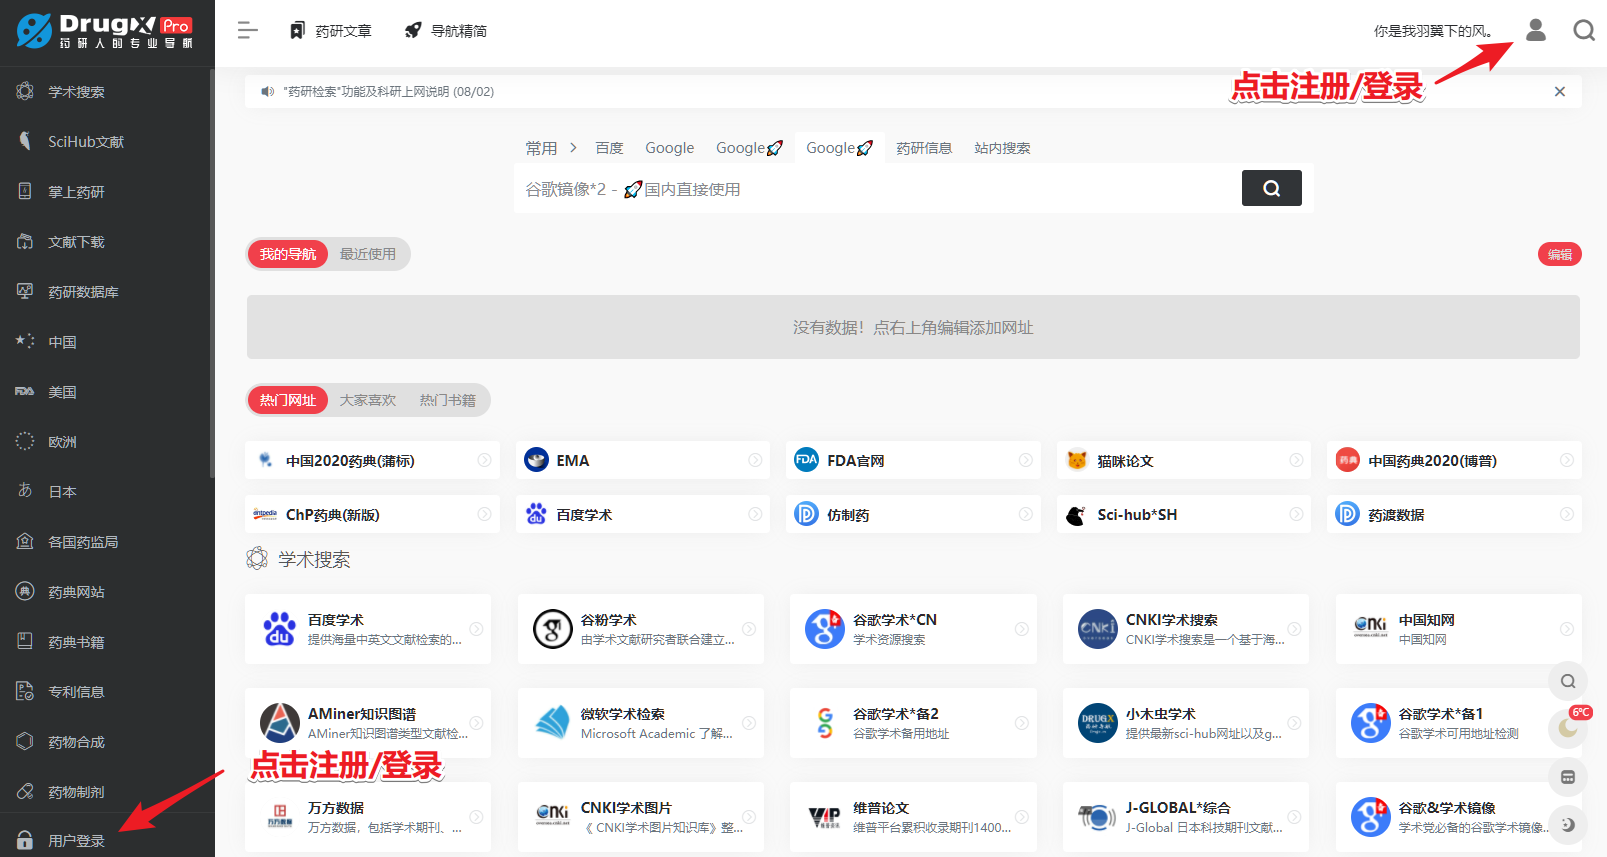Image resolution: width=1607 pixels, height=857 pixels.
Task: Open the FDA官网 hot site link
Action: [x=913, y=460]
